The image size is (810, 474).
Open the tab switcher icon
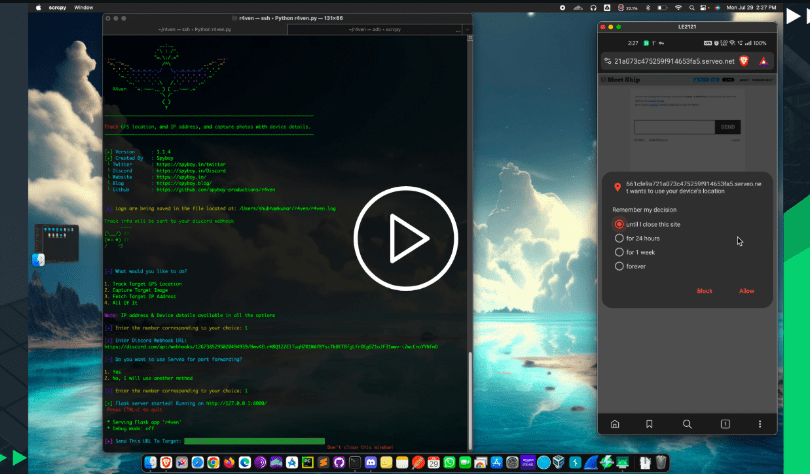coord(724,424)
